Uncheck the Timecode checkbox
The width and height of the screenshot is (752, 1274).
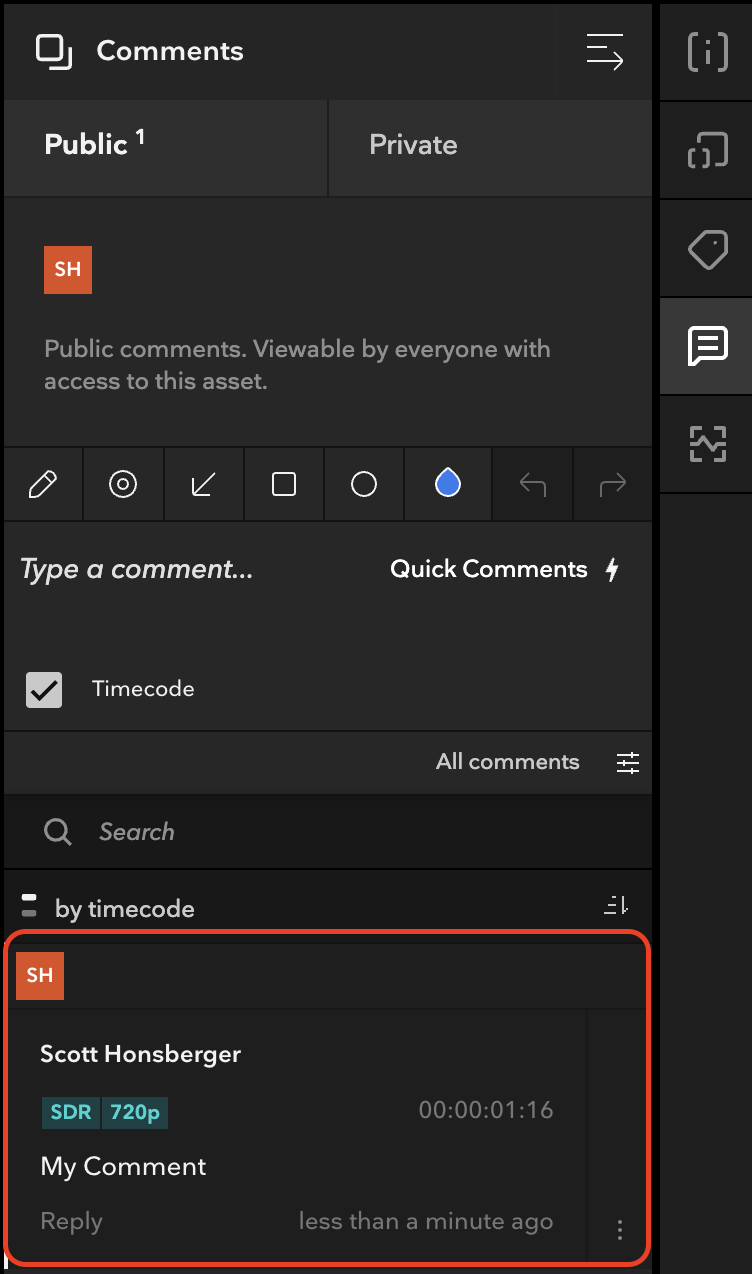(x=44, y=689)
